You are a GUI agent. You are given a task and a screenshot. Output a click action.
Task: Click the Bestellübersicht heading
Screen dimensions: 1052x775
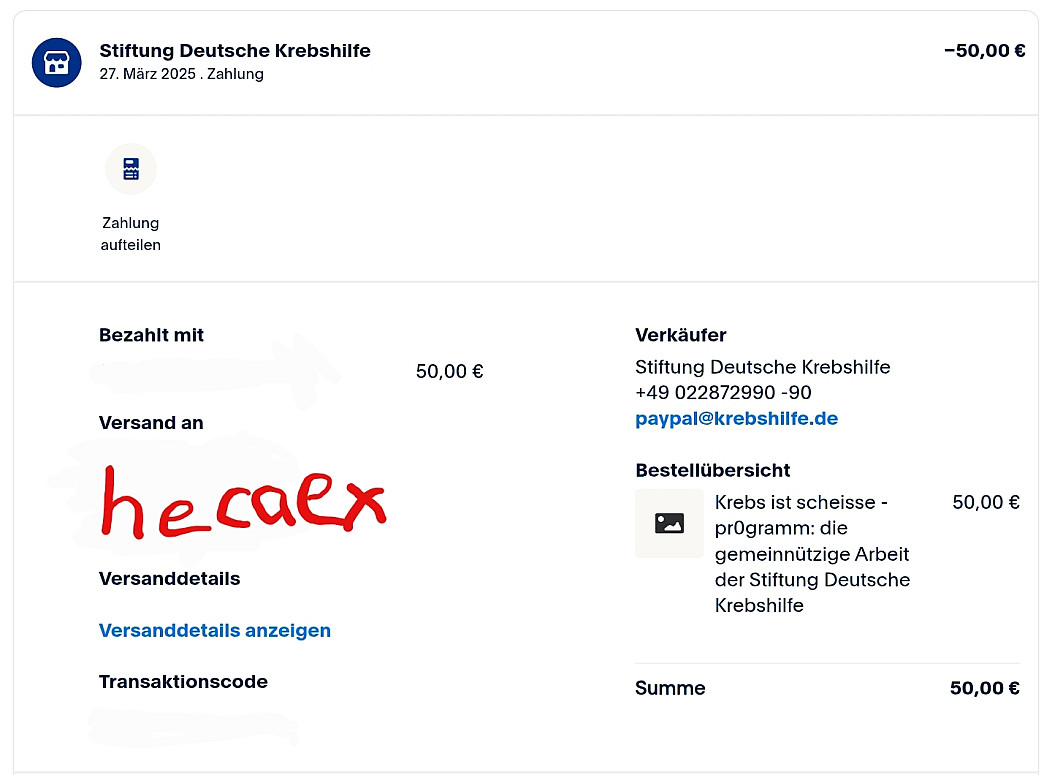712,470
